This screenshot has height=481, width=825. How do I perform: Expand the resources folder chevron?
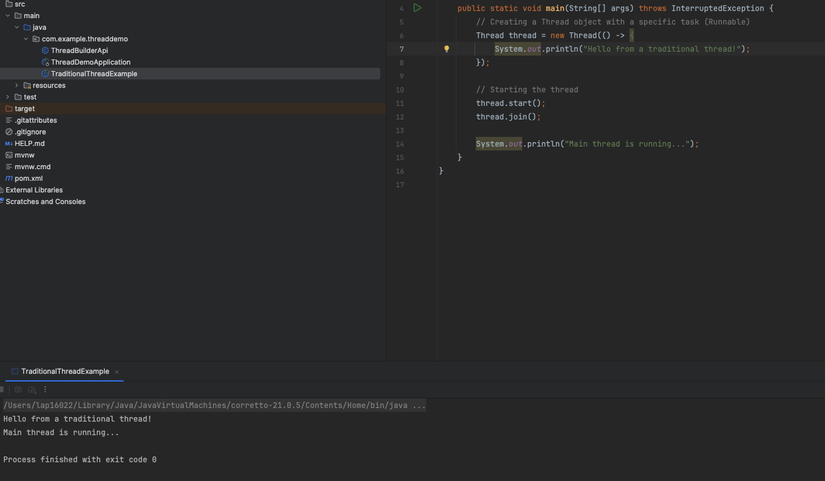pyautogui.click(x=17, y=85)
